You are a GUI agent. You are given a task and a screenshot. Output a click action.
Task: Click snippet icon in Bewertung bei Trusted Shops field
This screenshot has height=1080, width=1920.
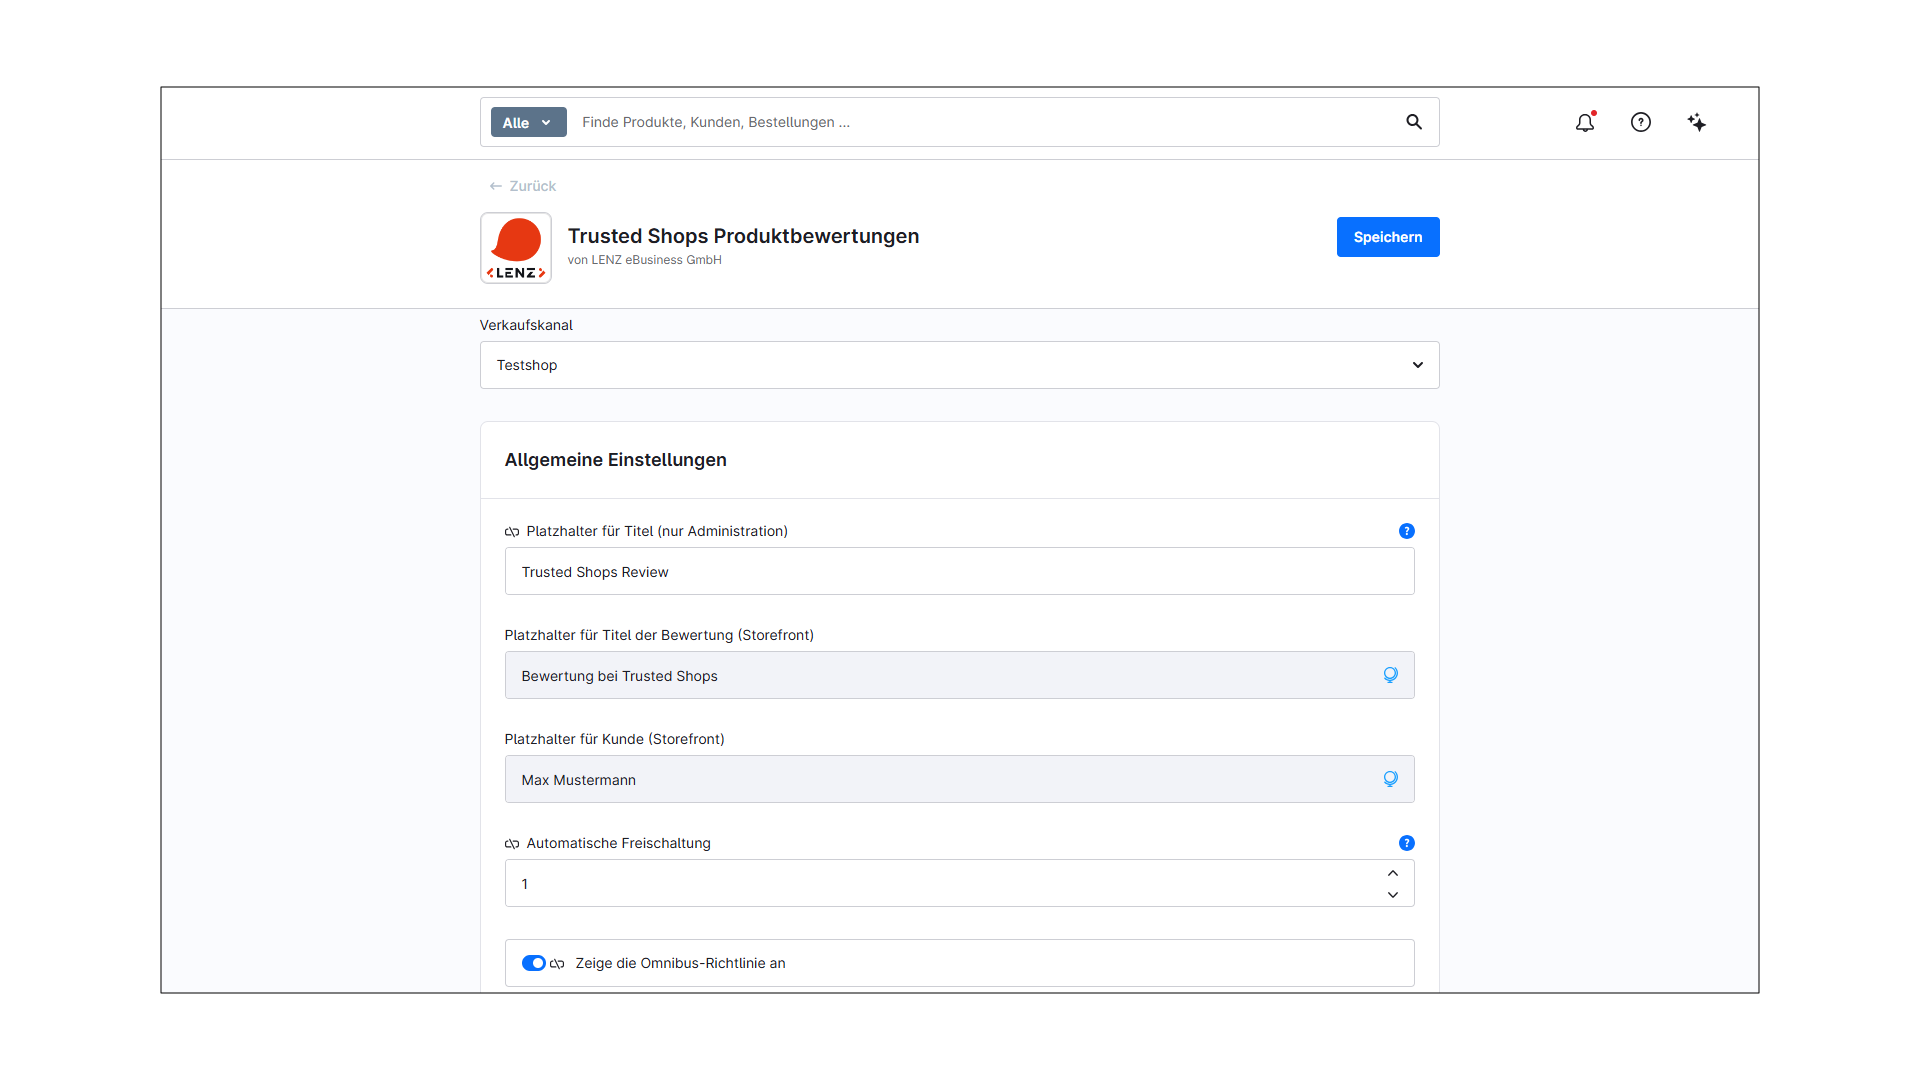coord(1391,675)
